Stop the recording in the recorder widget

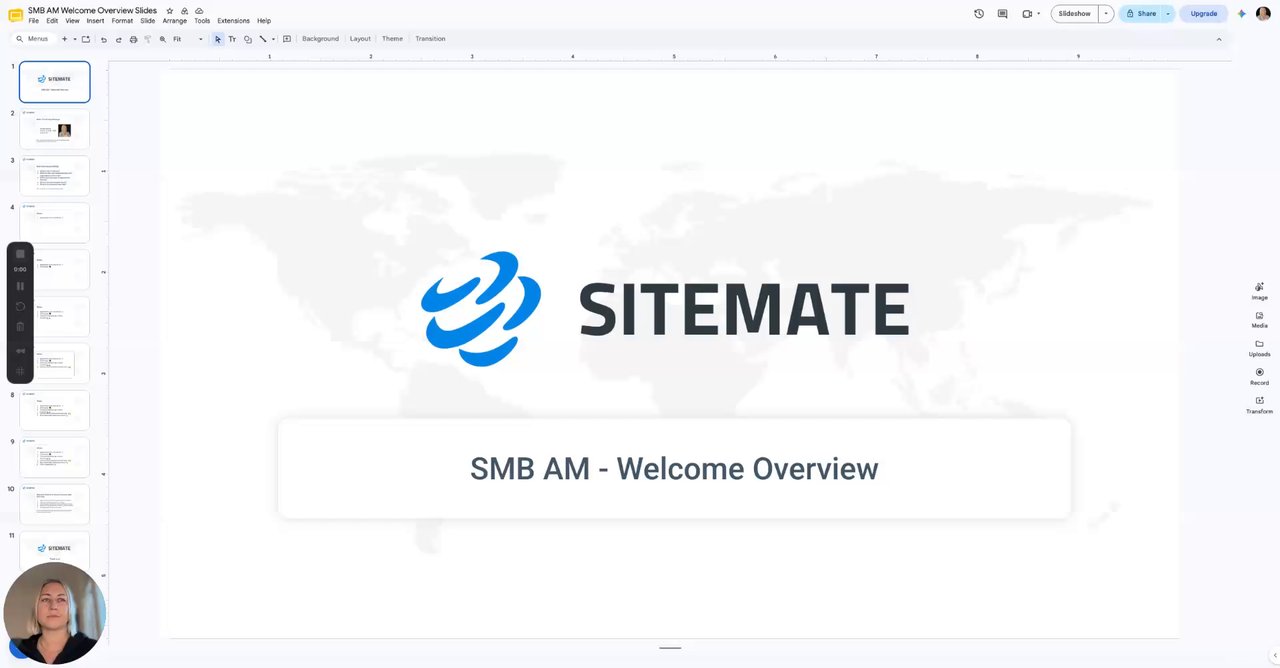(20, 254)
